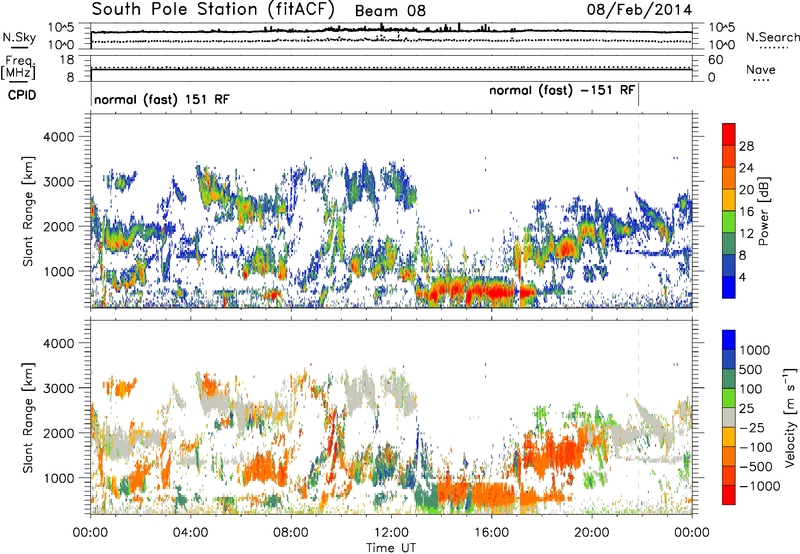Click the 'Nave' legend label

pyautogui.click(x=761, y=69)
